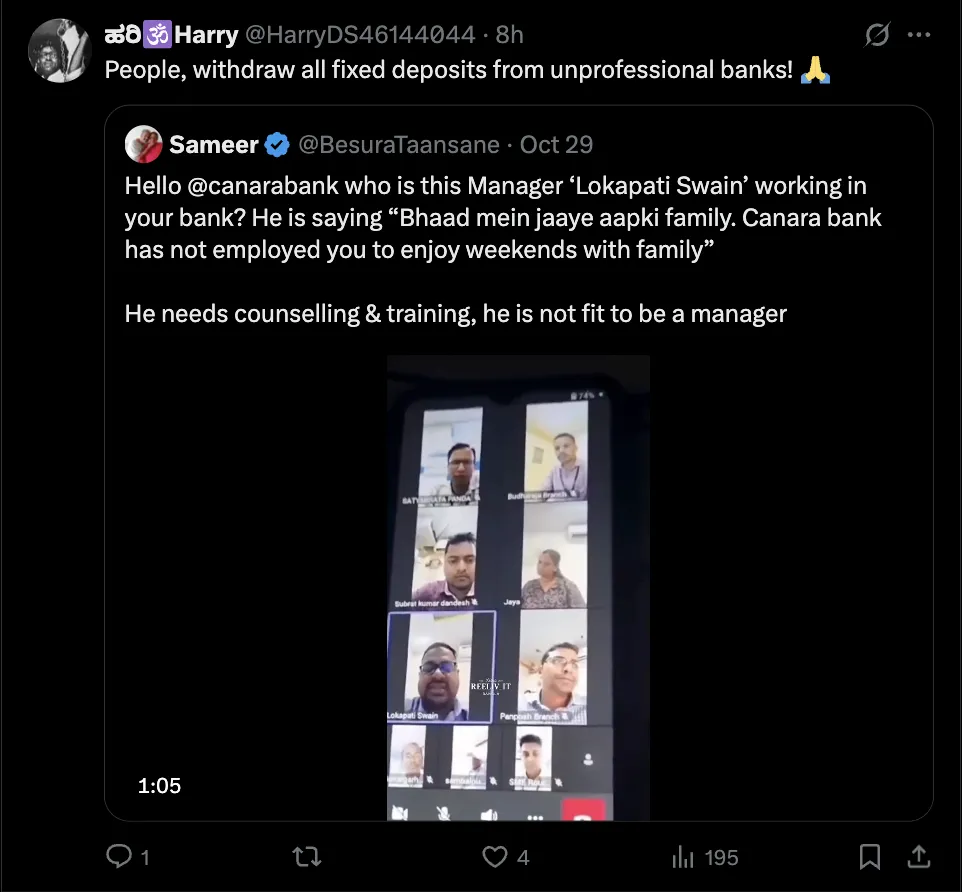Bookmark this post
Image resolution: width=962 pixels, height=892 pixels.
[870, 857]
